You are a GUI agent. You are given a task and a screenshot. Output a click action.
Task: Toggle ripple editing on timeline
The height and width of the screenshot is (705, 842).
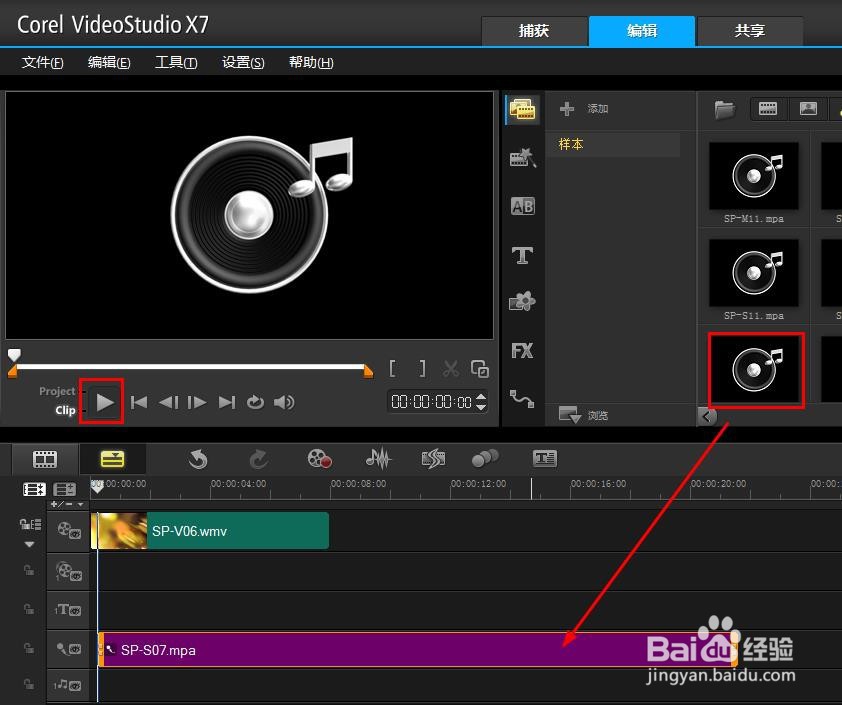click(x=31, y=524)
